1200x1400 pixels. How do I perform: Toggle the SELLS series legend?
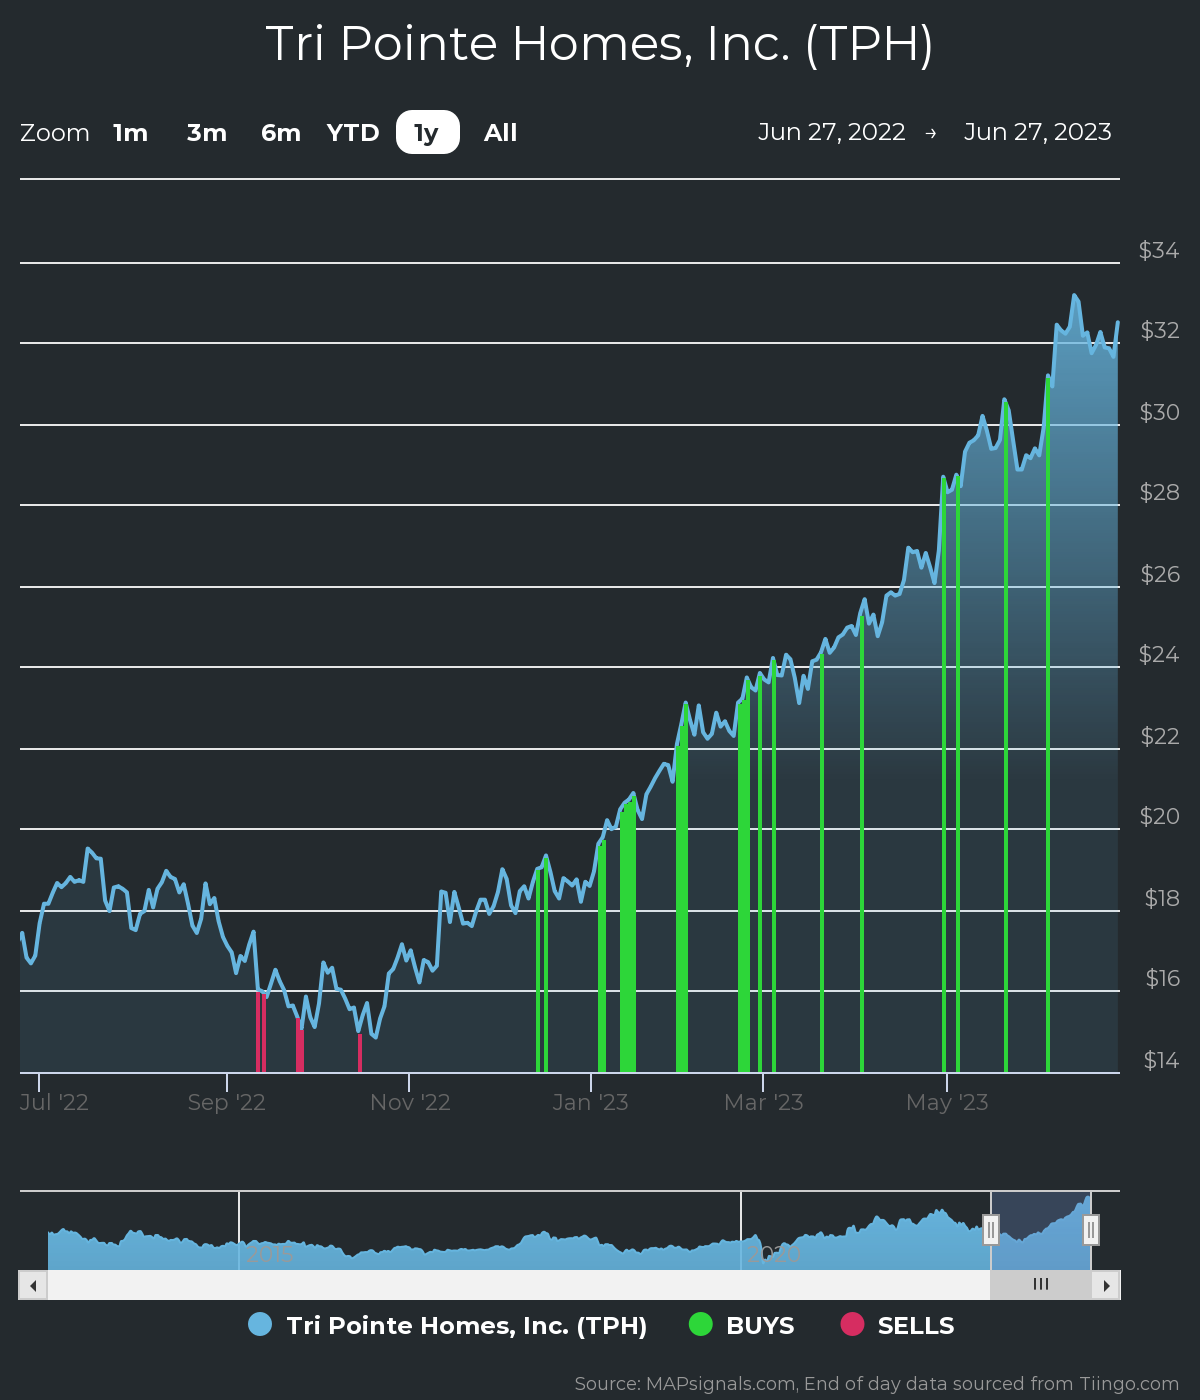click(897, 1325)
